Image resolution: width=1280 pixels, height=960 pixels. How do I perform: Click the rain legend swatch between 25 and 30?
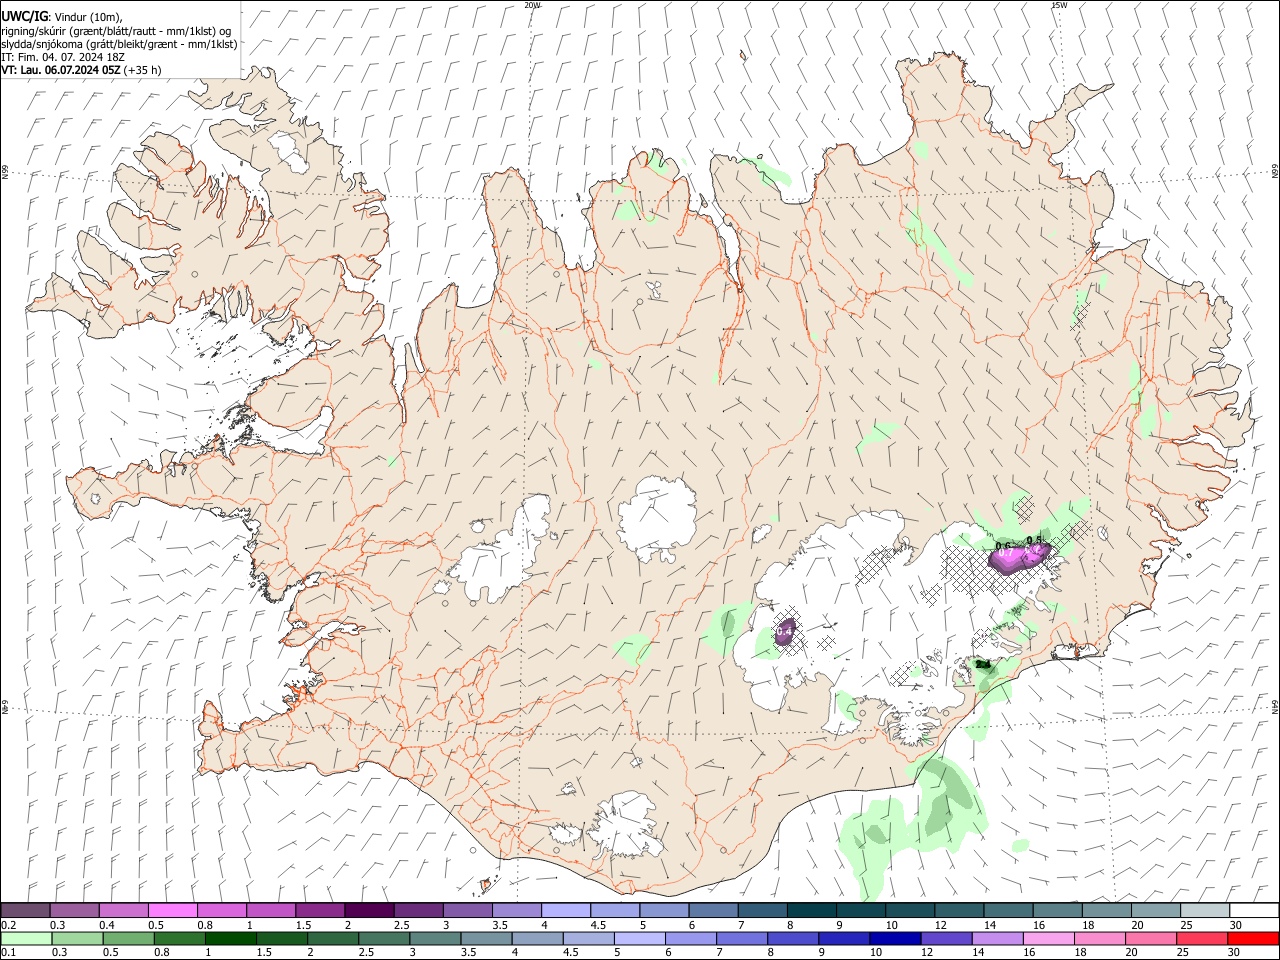[1202, 938]
